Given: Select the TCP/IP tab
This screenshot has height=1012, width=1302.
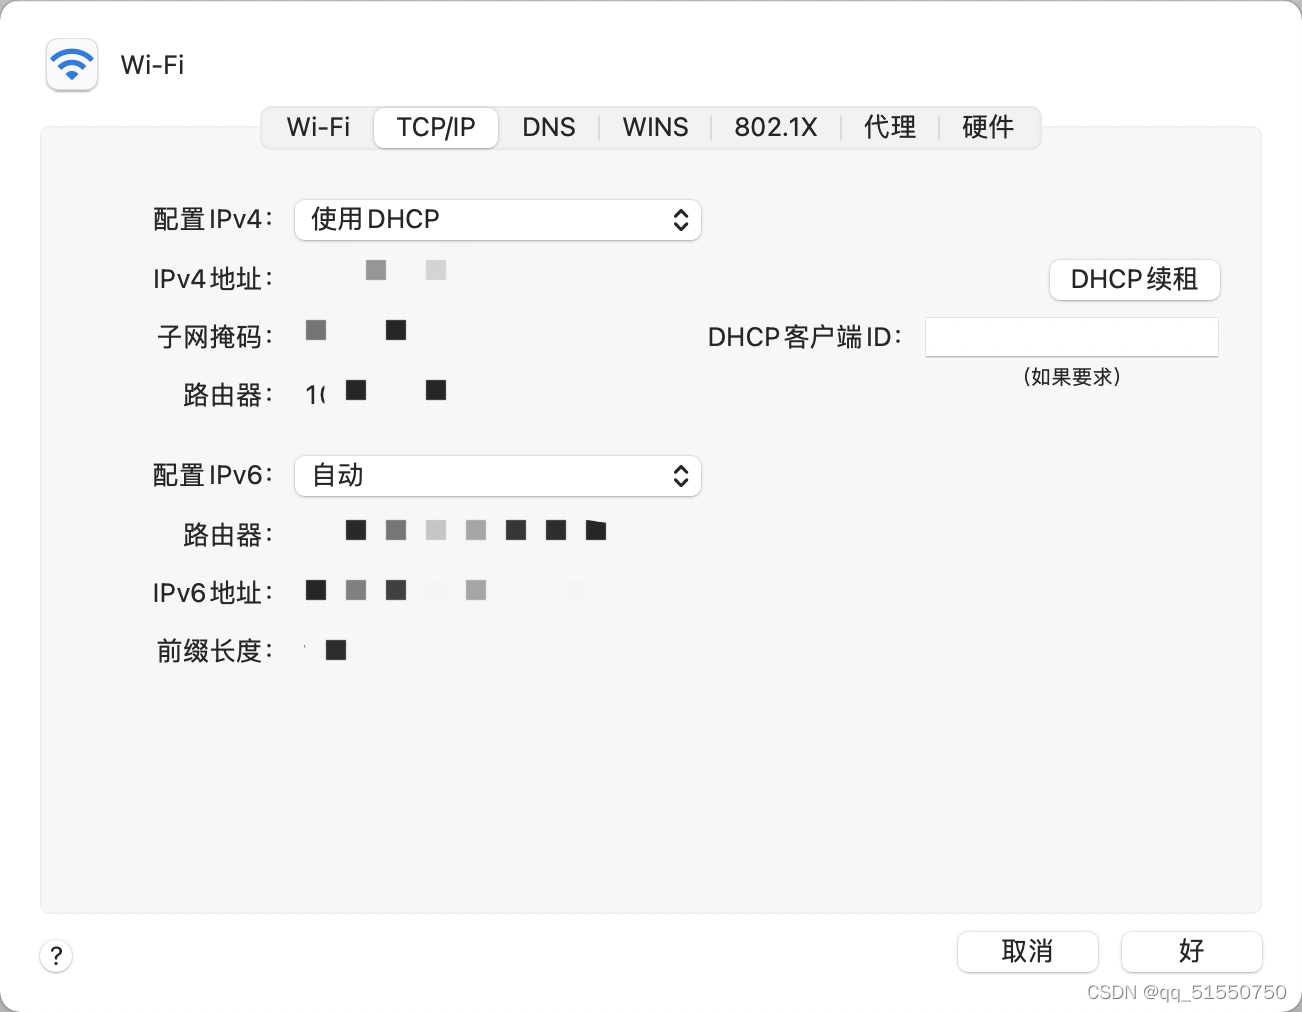Looking at the screenshot, I should [435, 127].
